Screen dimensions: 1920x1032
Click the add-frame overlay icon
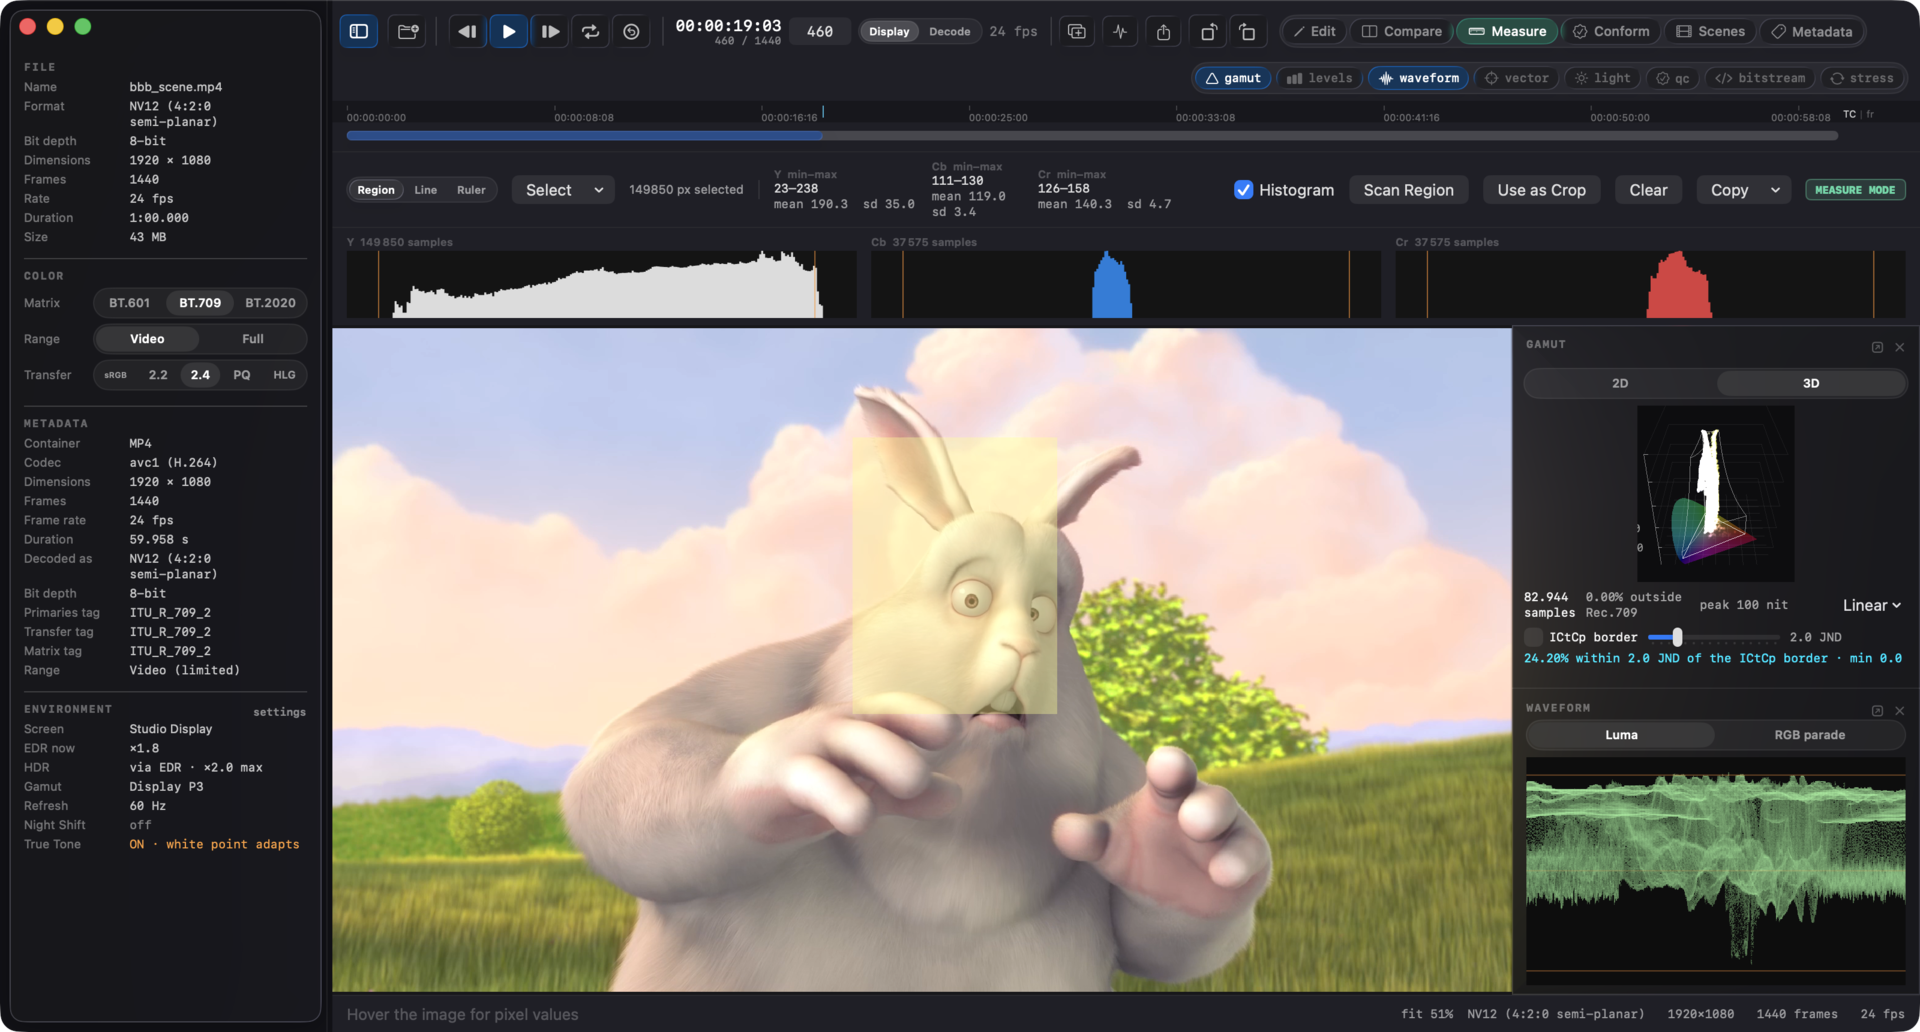tap(1077, 31)
